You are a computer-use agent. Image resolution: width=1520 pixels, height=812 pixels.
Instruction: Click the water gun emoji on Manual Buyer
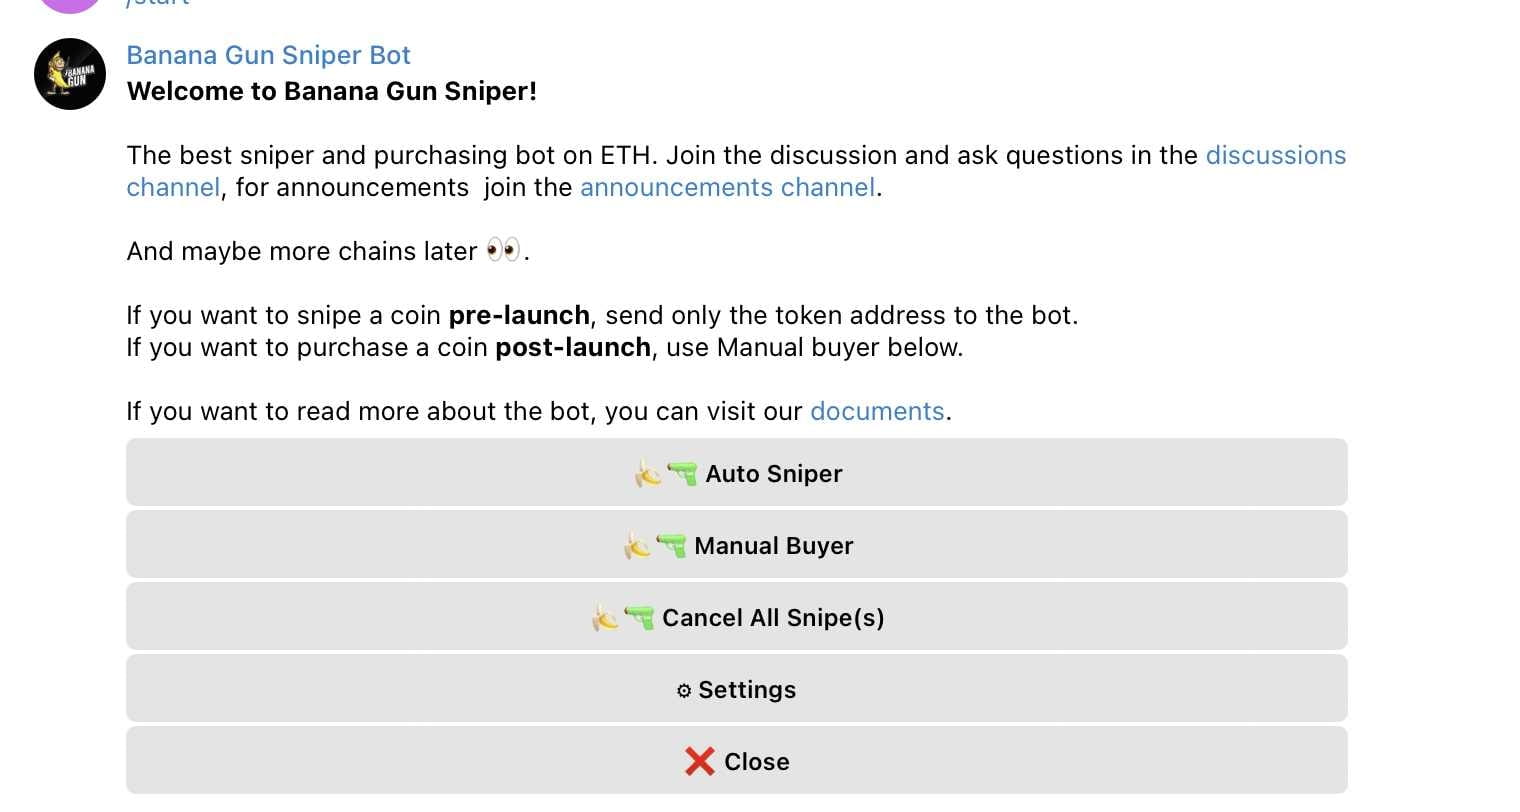click(672, 546)
